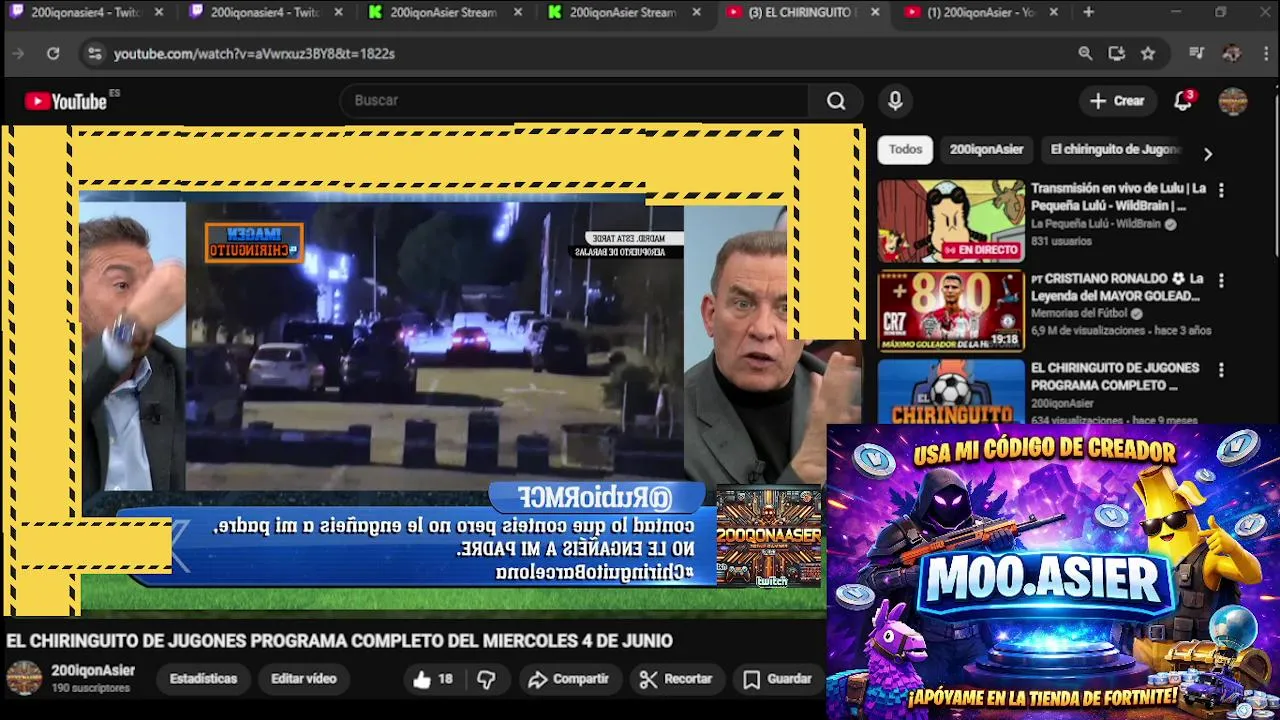Switch to second 200iqonAsier Stream Kick tab
Viewport: 1280px width, 720px height.
tap(625, 12)
